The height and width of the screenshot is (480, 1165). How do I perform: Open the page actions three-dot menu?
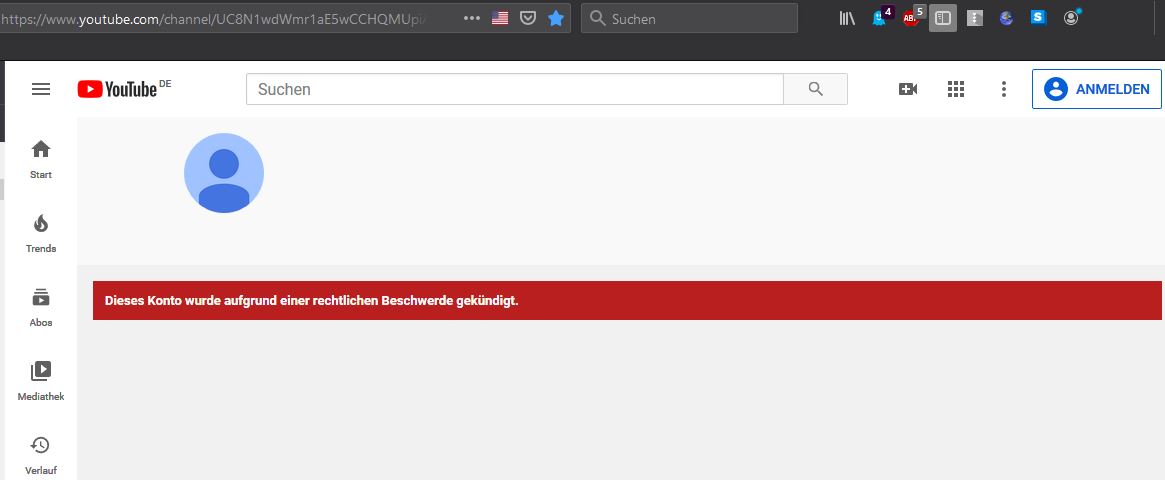pyautogui.click(x=472, y=18)
